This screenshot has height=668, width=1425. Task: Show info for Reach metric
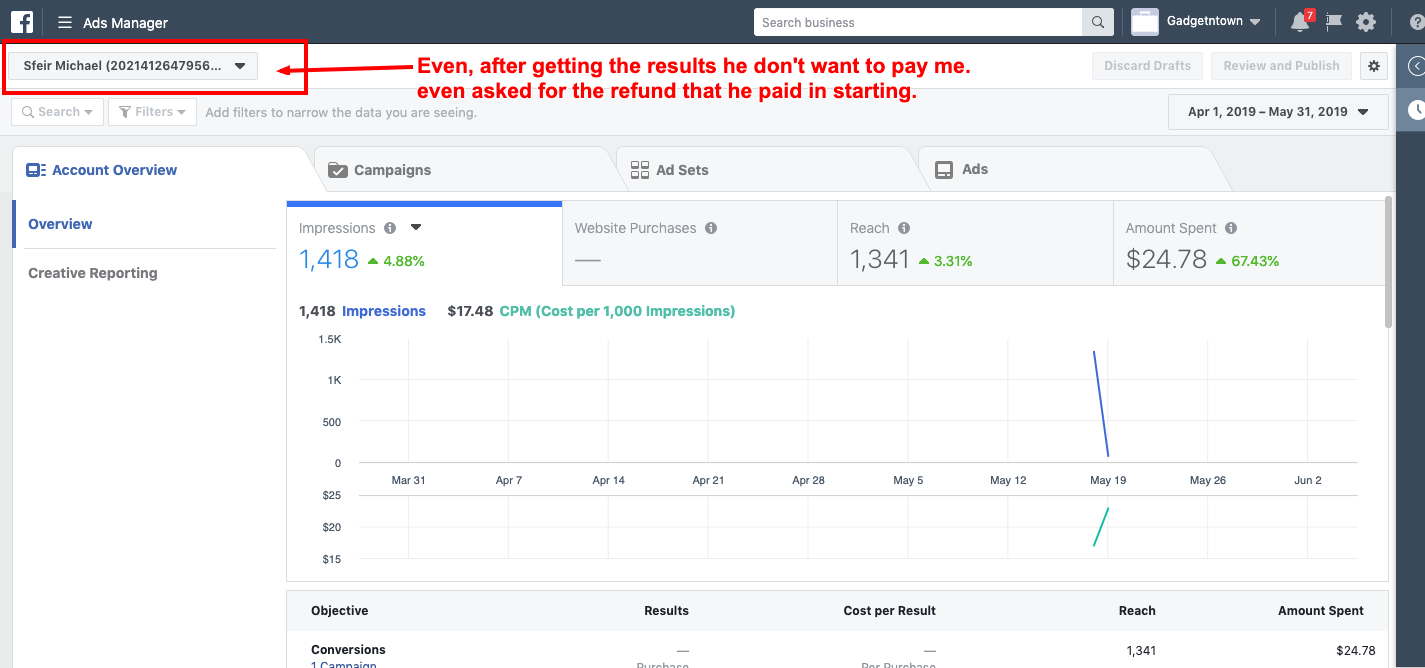904,228
